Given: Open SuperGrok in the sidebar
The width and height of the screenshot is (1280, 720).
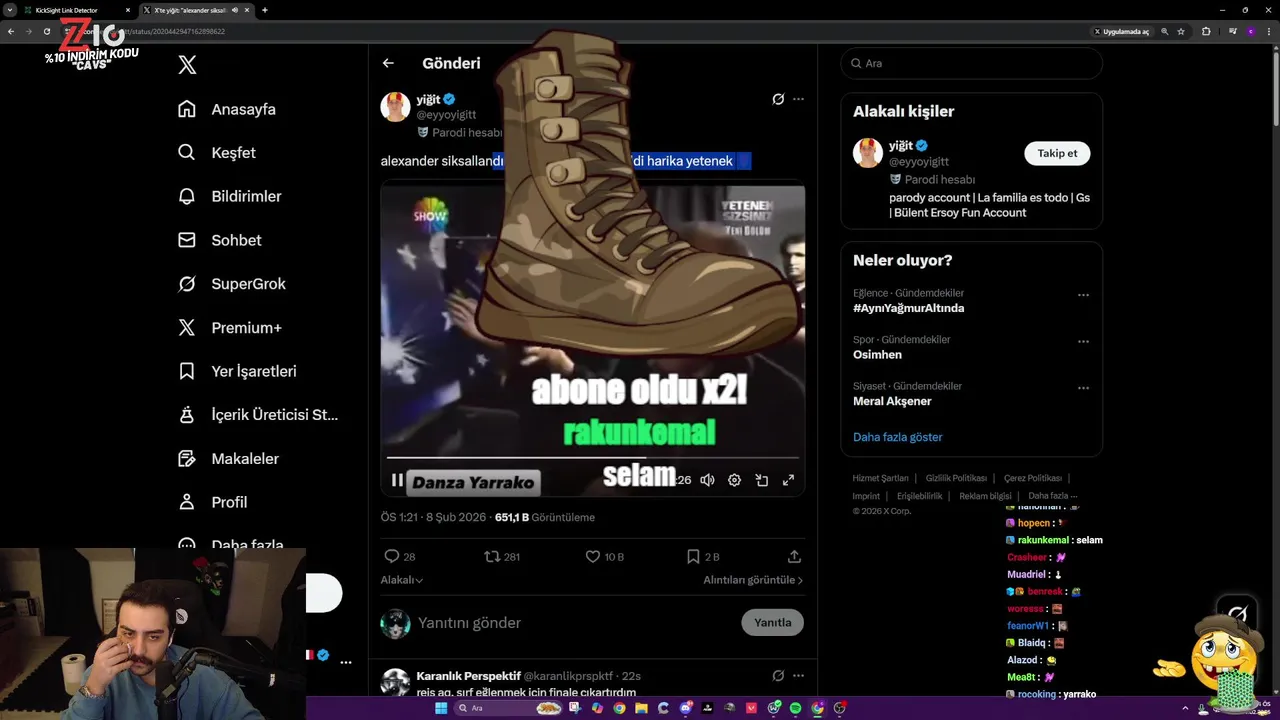Looking at the screenshot, I should [232, 284].
